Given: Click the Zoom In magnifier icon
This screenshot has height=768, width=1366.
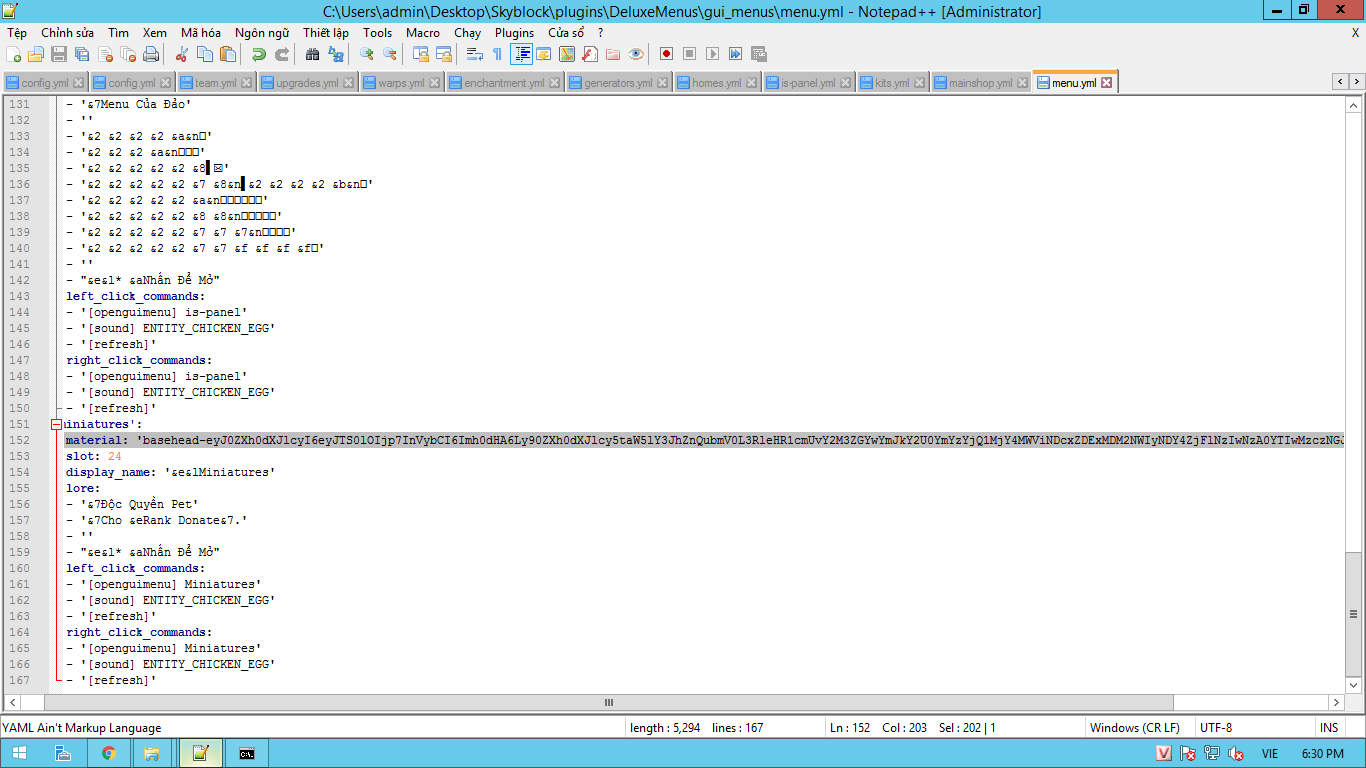Looking at the screenshot, I should (367, 54).
